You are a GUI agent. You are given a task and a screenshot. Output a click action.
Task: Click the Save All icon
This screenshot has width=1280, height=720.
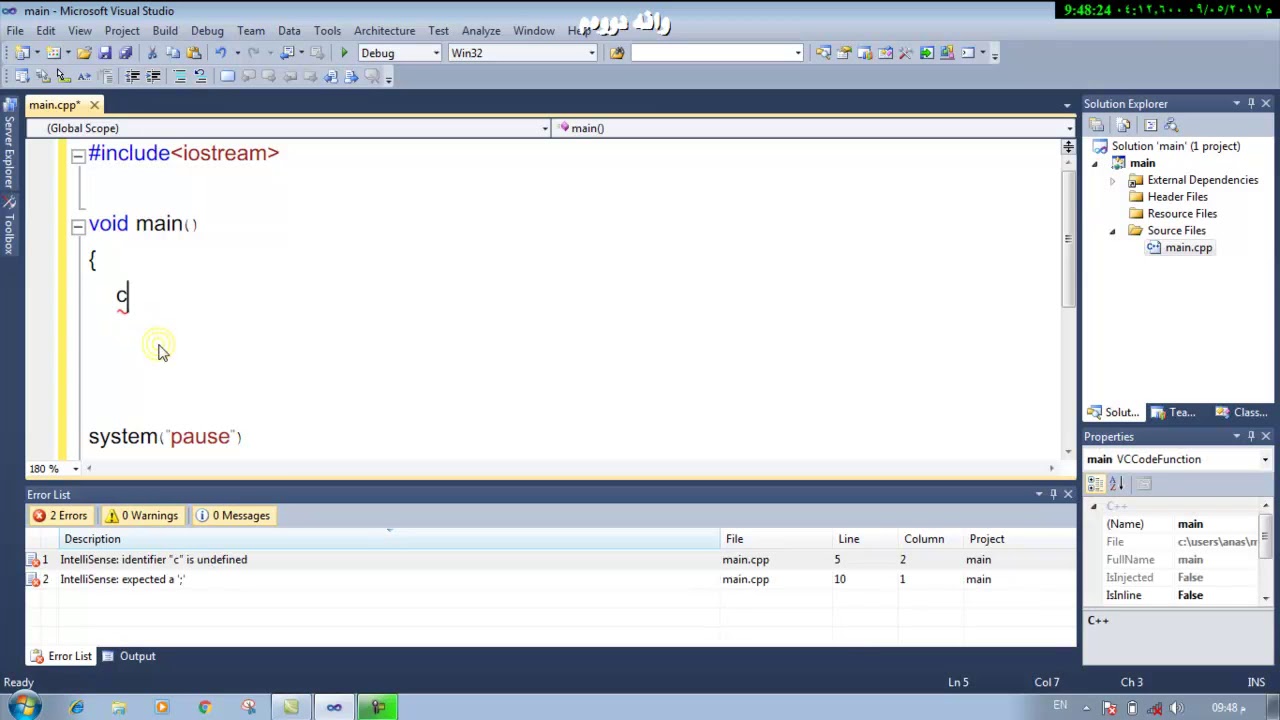[x=125, y=53]
